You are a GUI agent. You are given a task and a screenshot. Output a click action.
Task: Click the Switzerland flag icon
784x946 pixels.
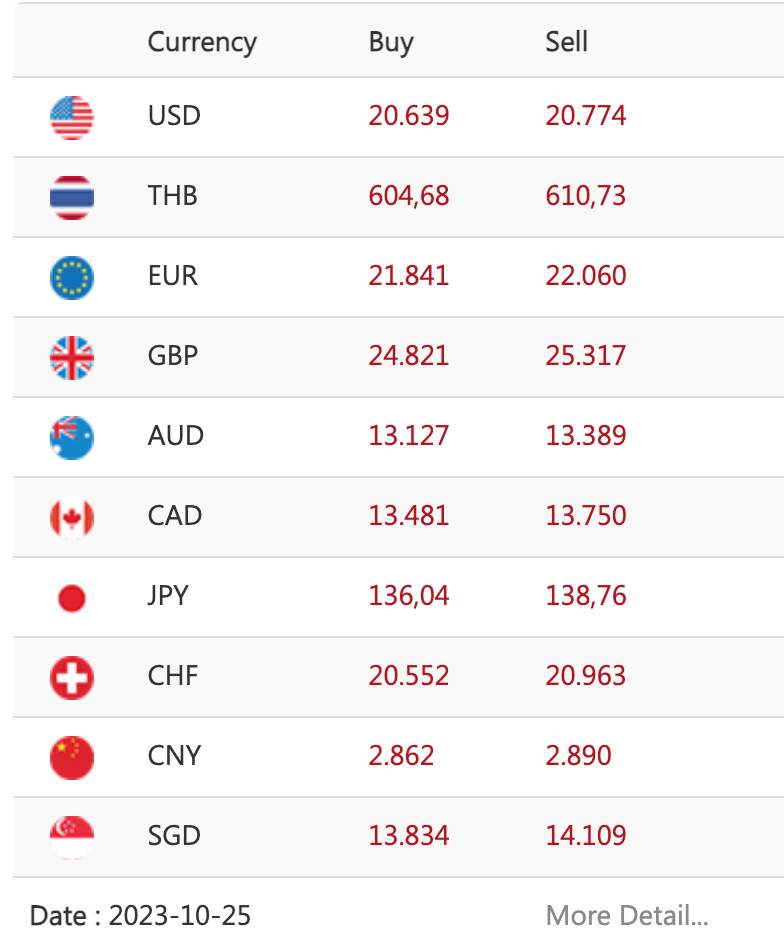(x=72, y=677)
